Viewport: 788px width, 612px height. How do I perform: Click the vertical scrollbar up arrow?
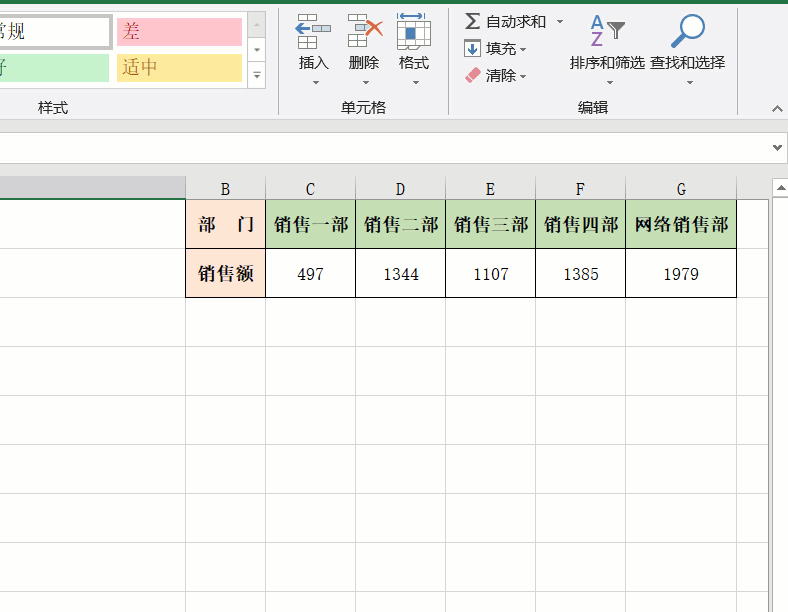pyautogui.click(x=780, y=188)
